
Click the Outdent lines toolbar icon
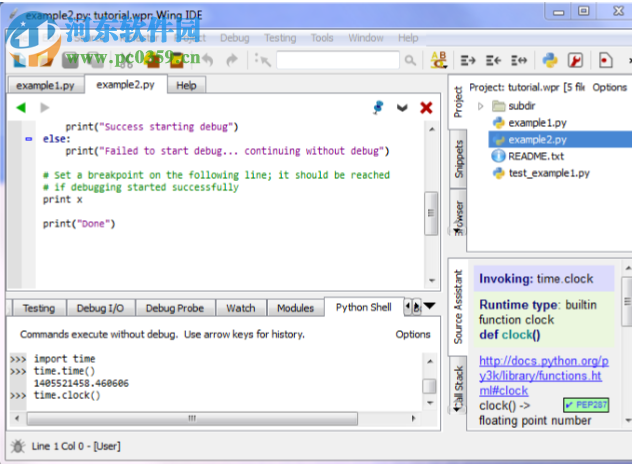[x=493, y=60]
